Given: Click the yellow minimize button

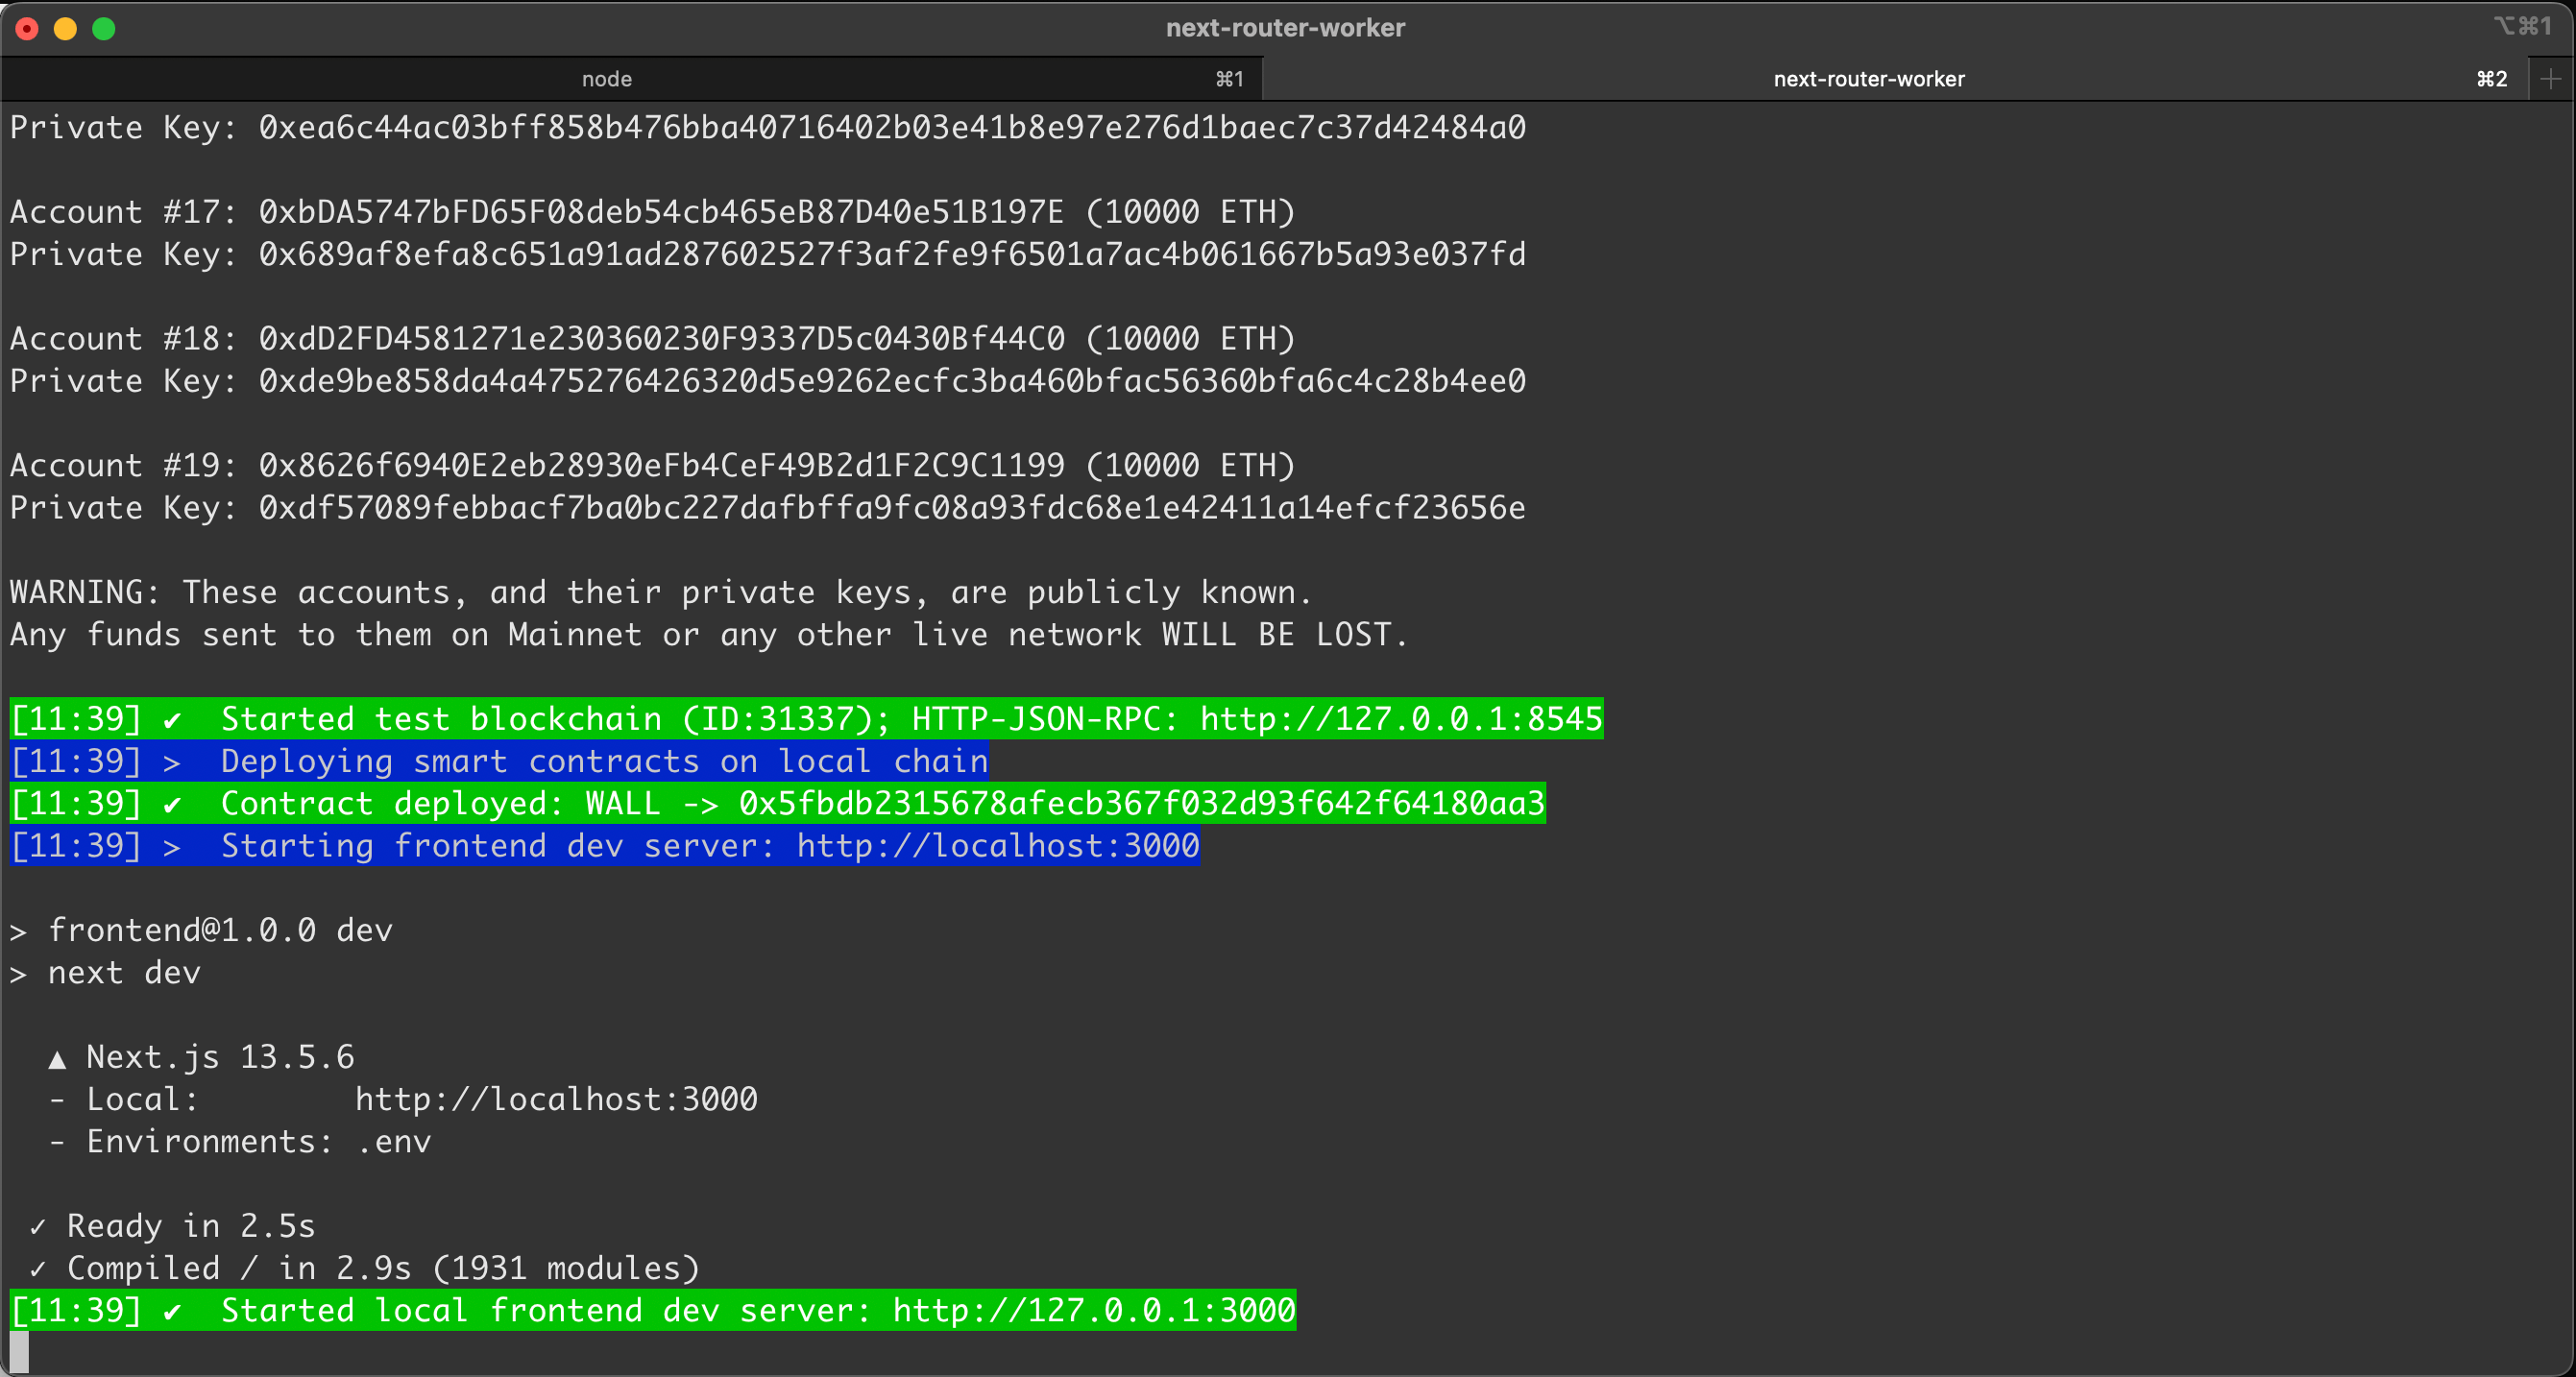Looking at the screenshot, I should (66, 29).
